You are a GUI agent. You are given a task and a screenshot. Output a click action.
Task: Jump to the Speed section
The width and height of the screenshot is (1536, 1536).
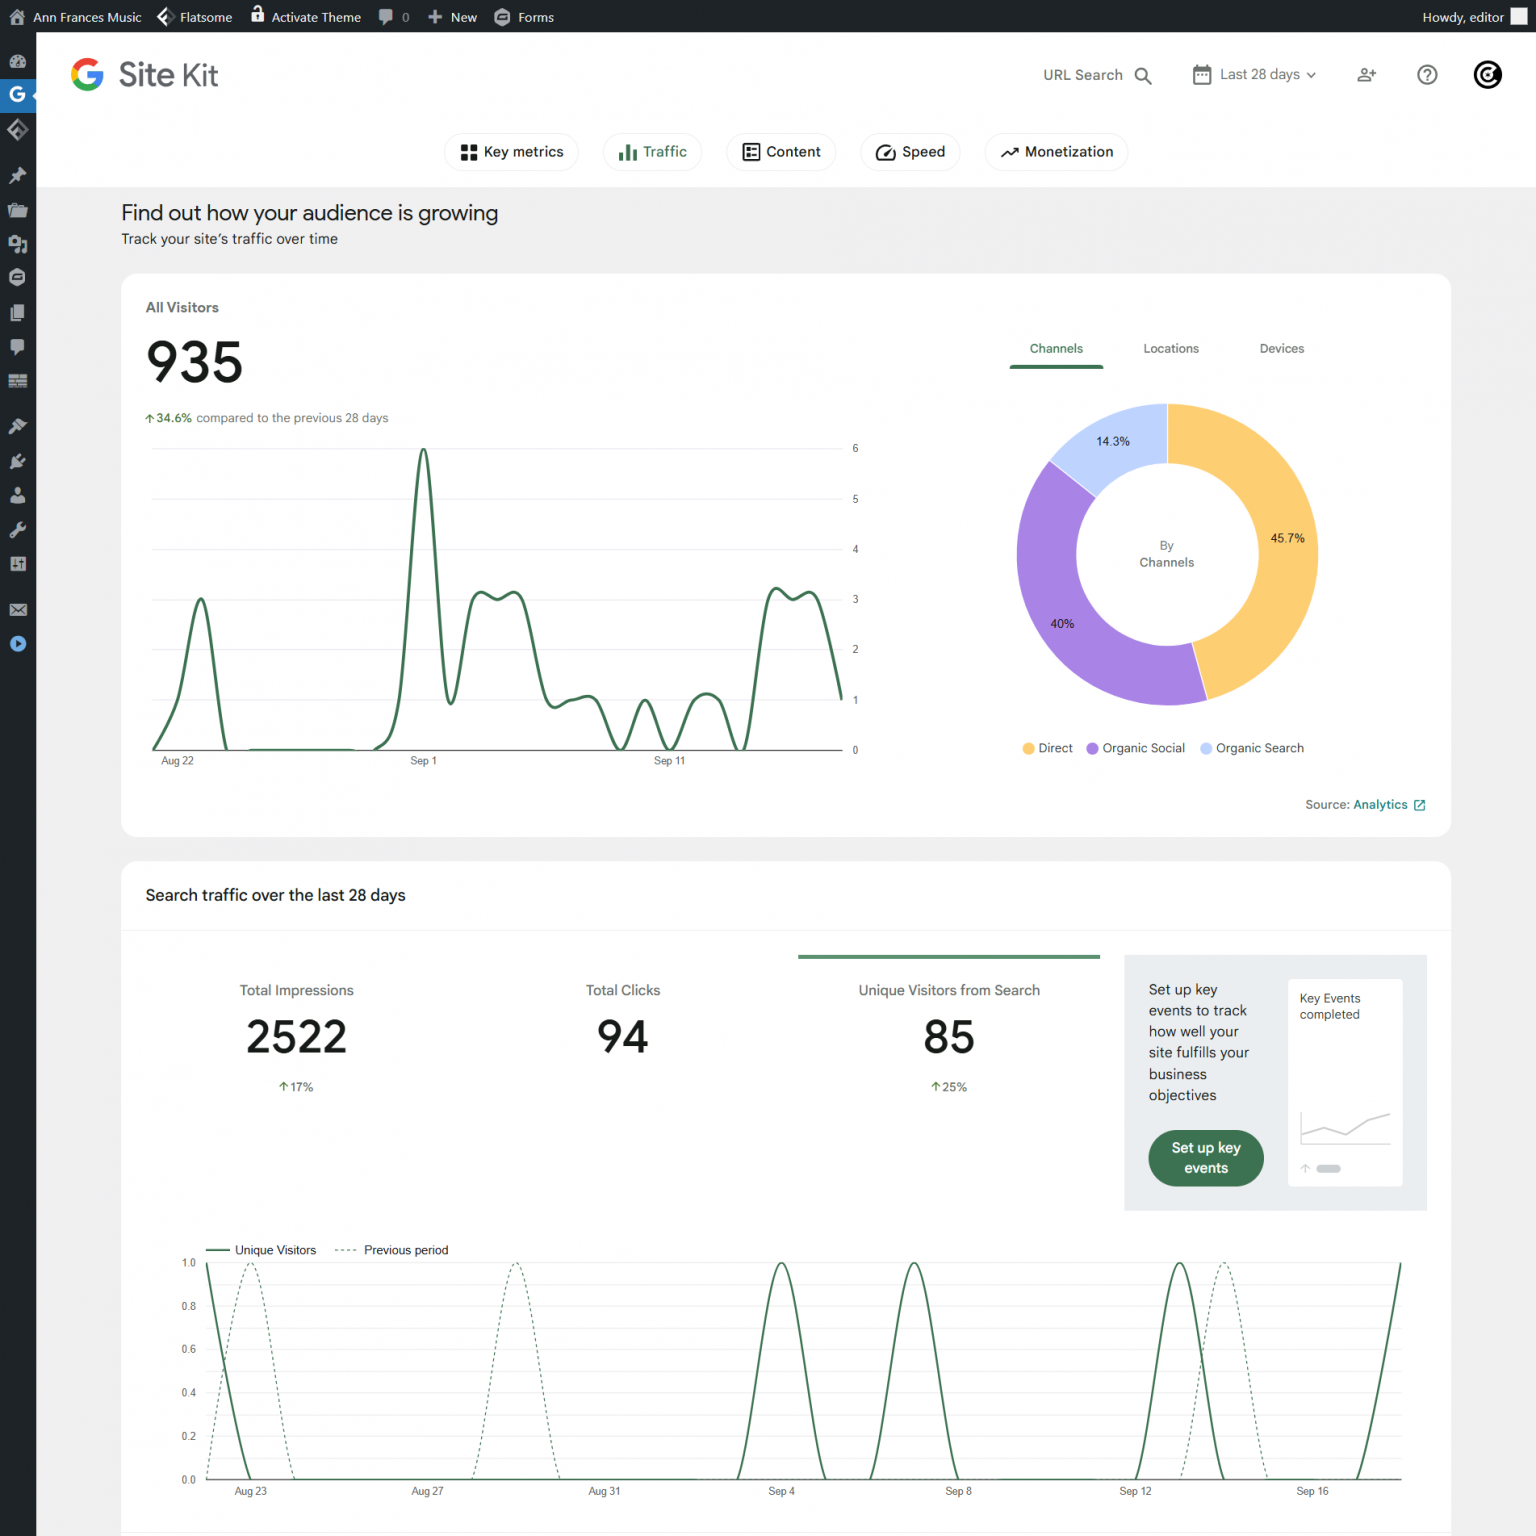(x=910, y=152)
